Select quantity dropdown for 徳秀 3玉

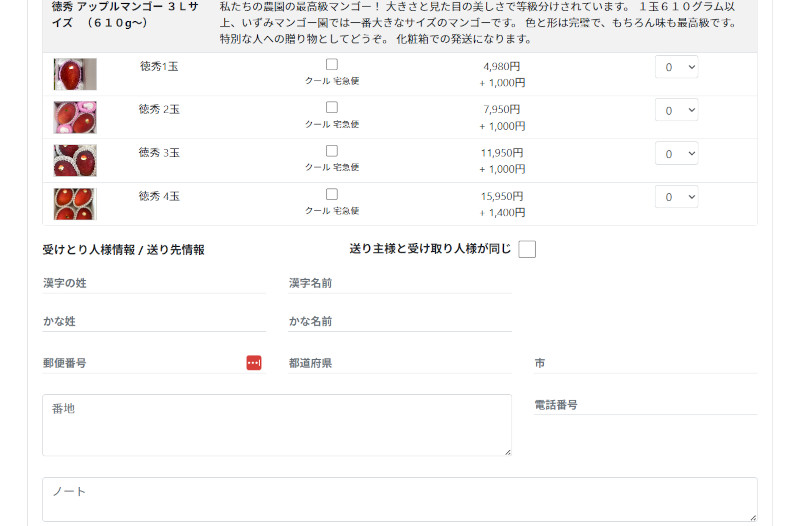[676, 153]
